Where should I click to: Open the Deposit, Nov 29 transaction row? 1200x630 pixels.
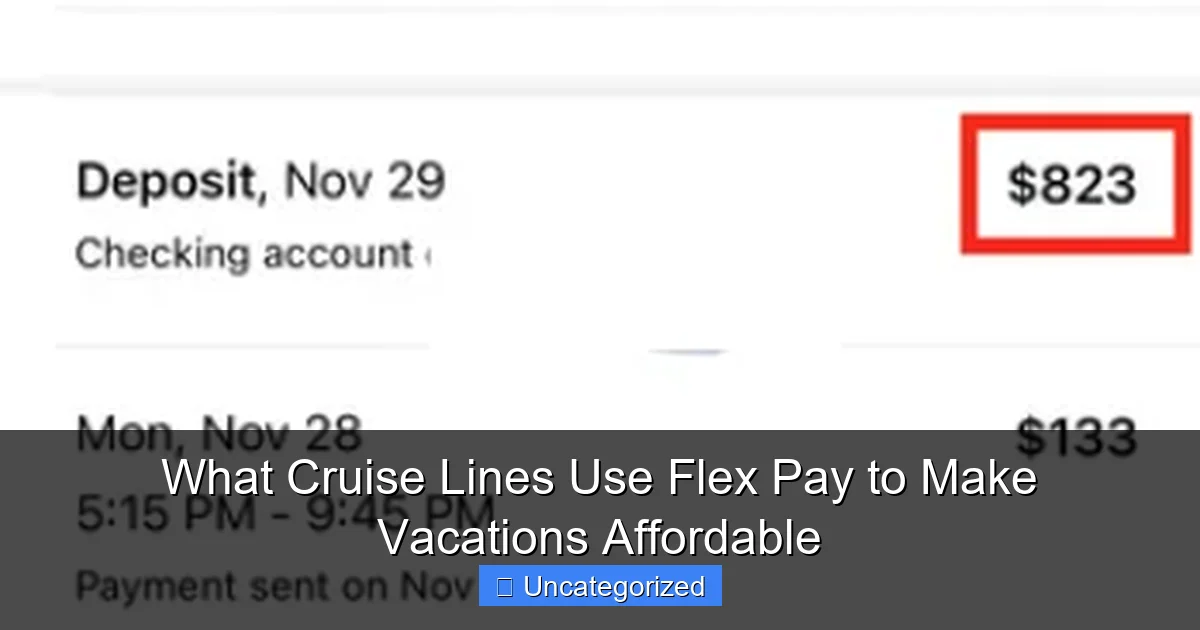[x=260, y=181]
